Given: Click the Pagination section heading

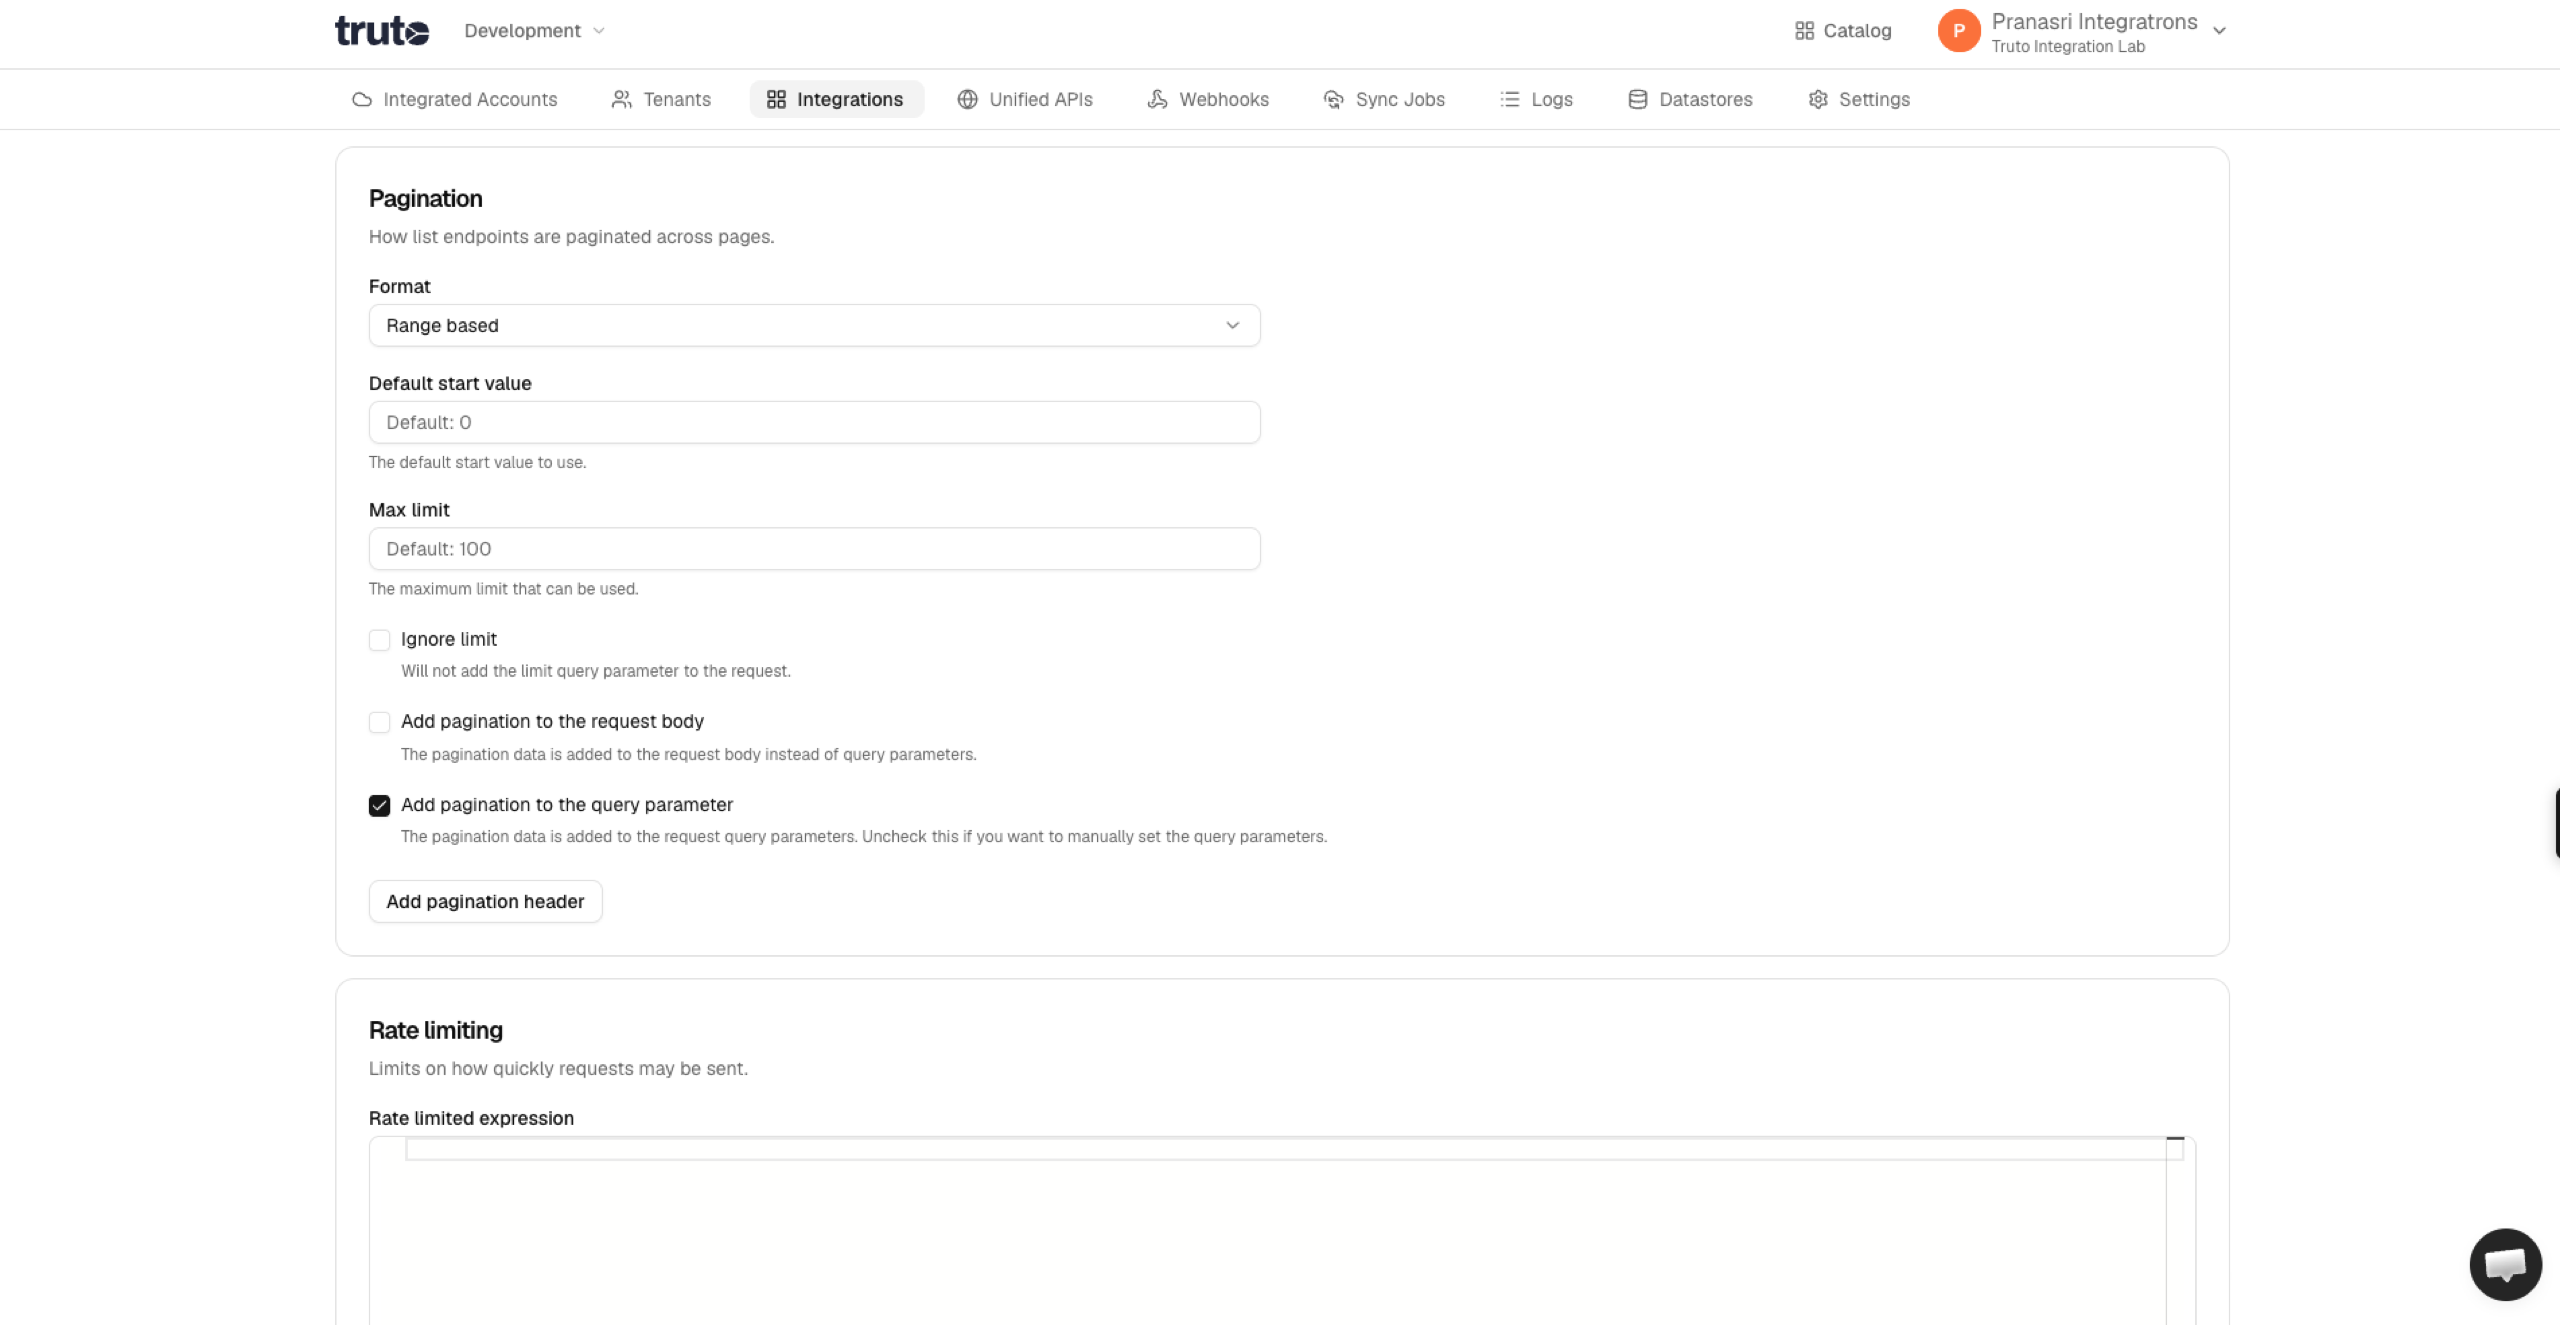Looking at the screenshot, I should click(426, 199).
